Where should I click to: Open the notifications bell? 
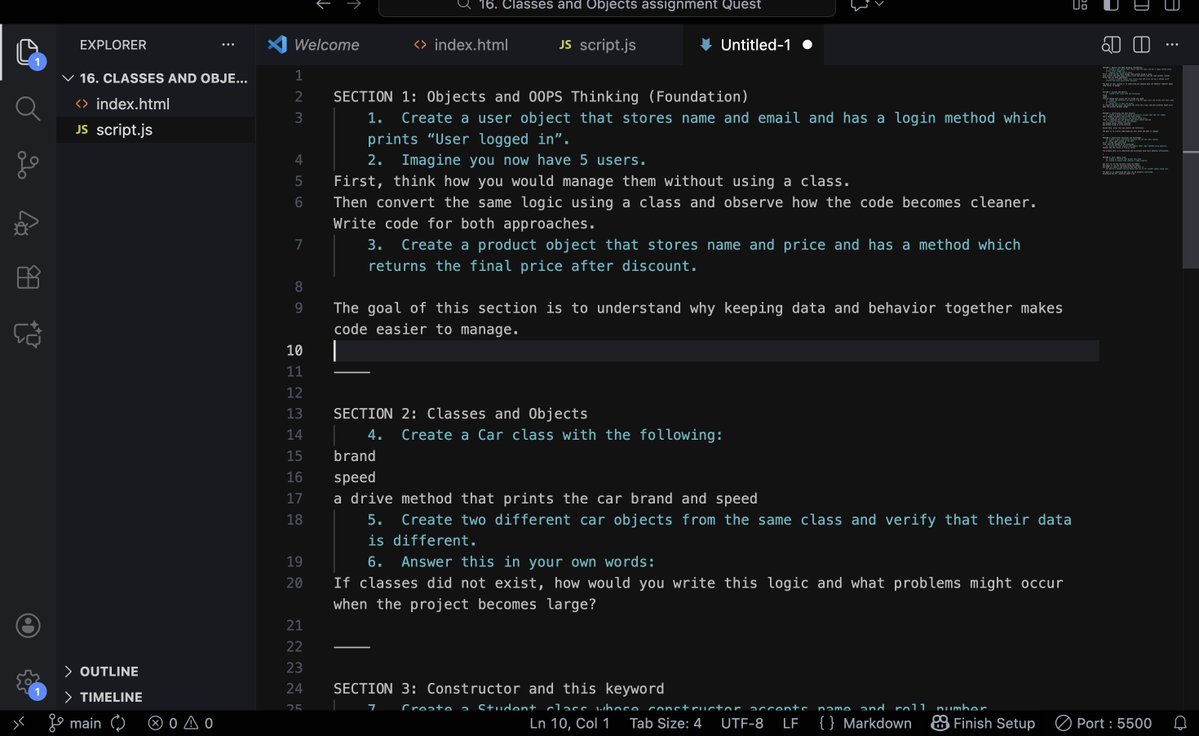pos(1180,723)
